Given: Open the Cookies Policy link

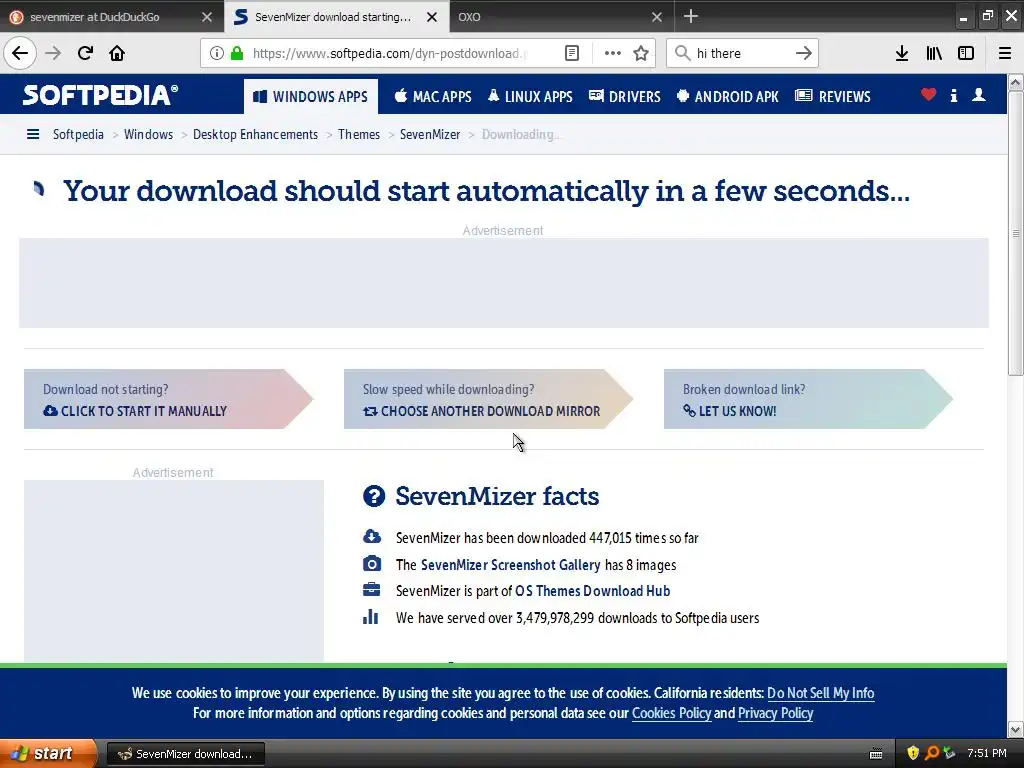Looking at the screenshot, I should click(x=671, y=713).
